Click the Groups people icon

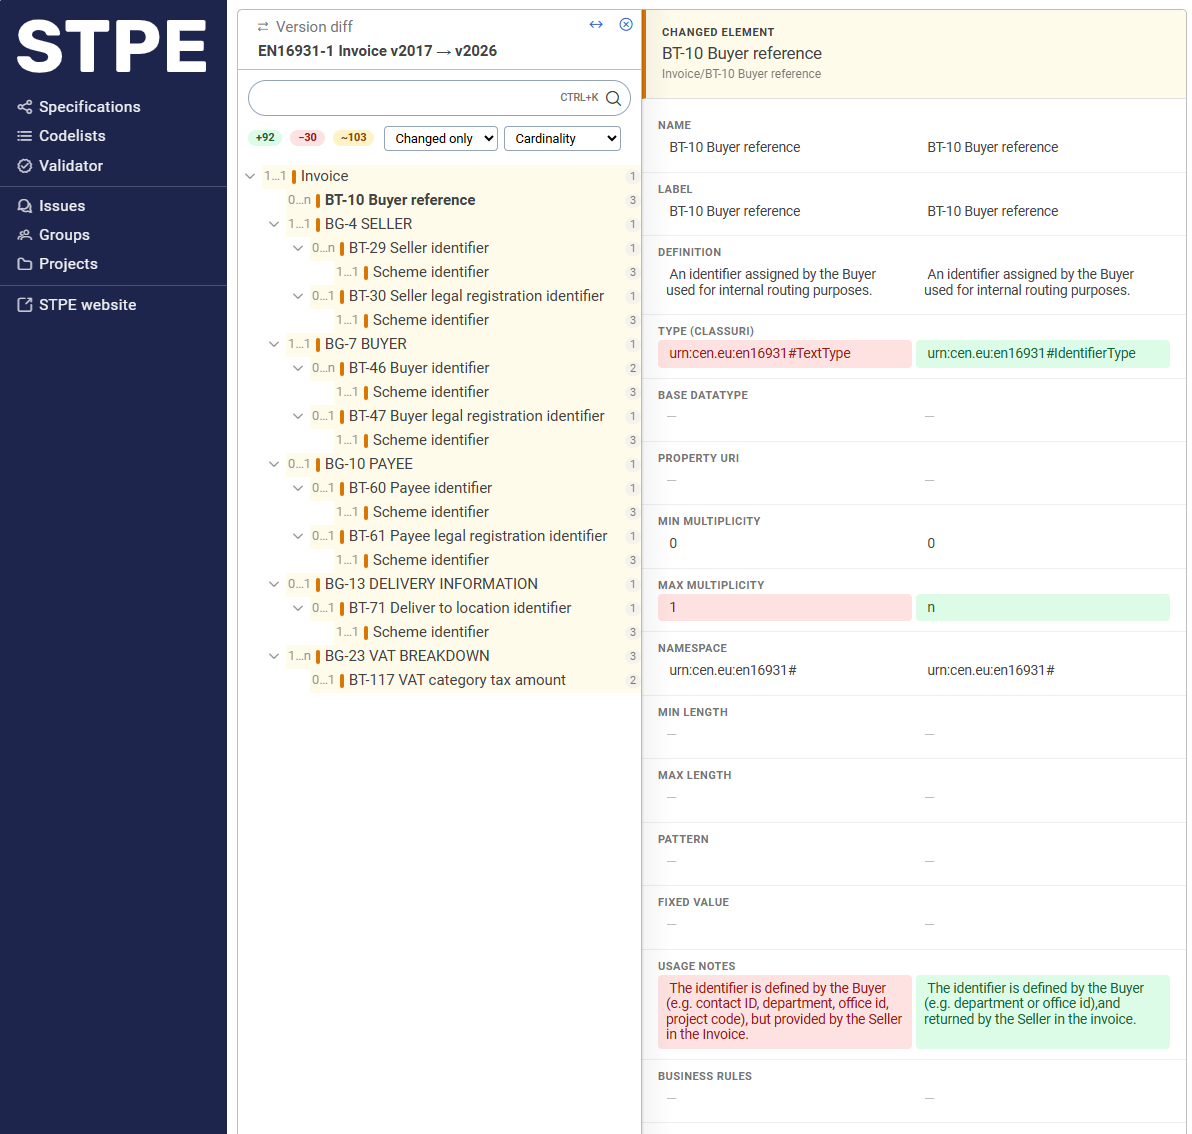click(25, 235)
